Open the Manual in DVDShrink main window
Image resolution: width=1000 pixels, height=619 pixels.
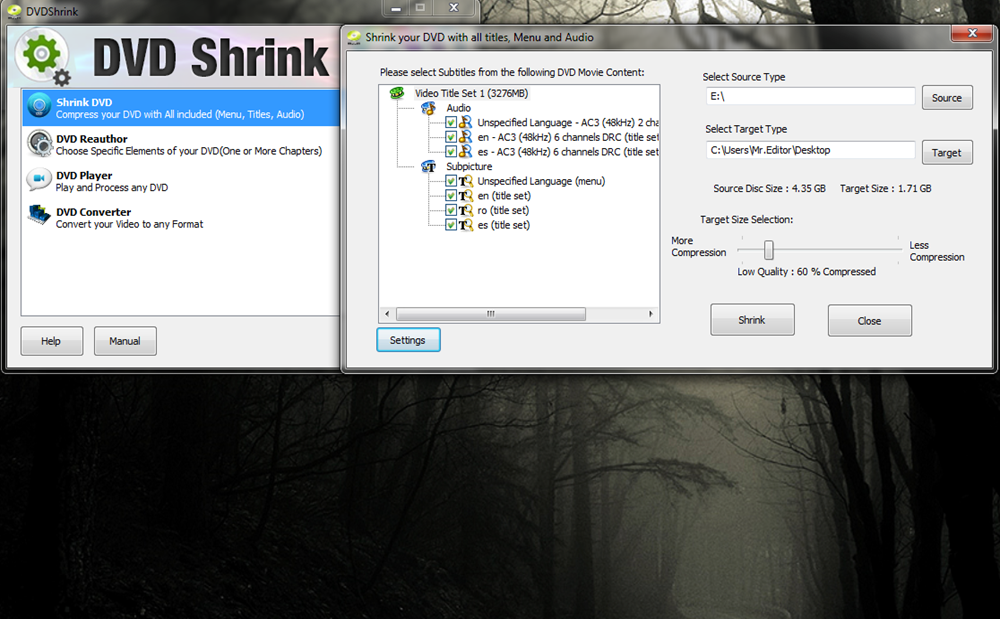(125, 341)
